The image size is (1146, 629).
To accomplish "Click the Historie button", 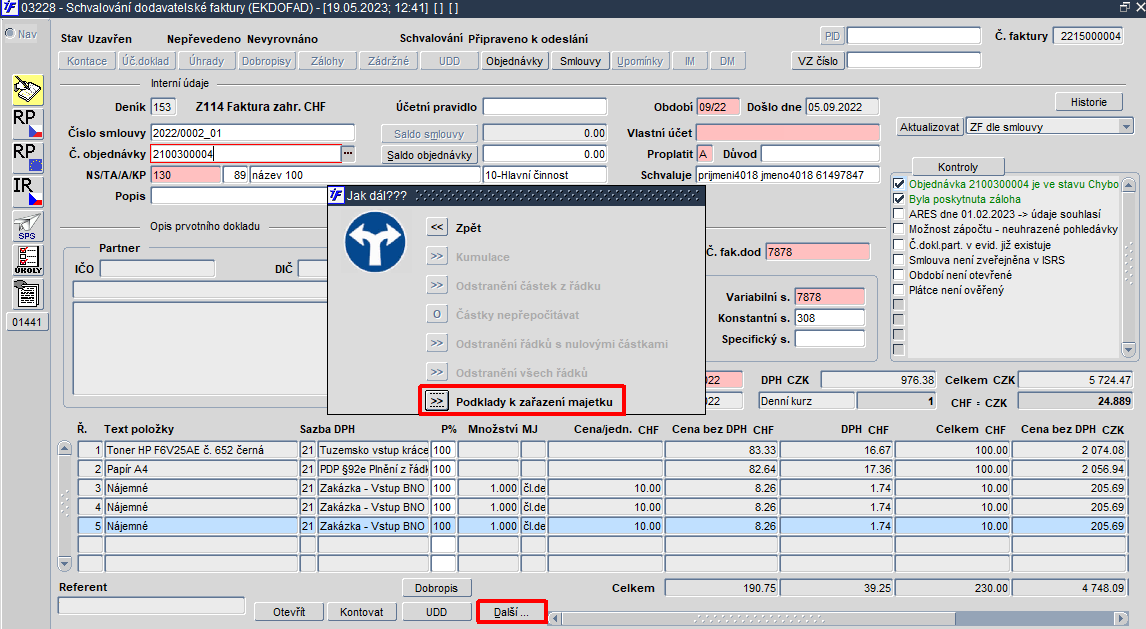I will (x=1088, y=102).
